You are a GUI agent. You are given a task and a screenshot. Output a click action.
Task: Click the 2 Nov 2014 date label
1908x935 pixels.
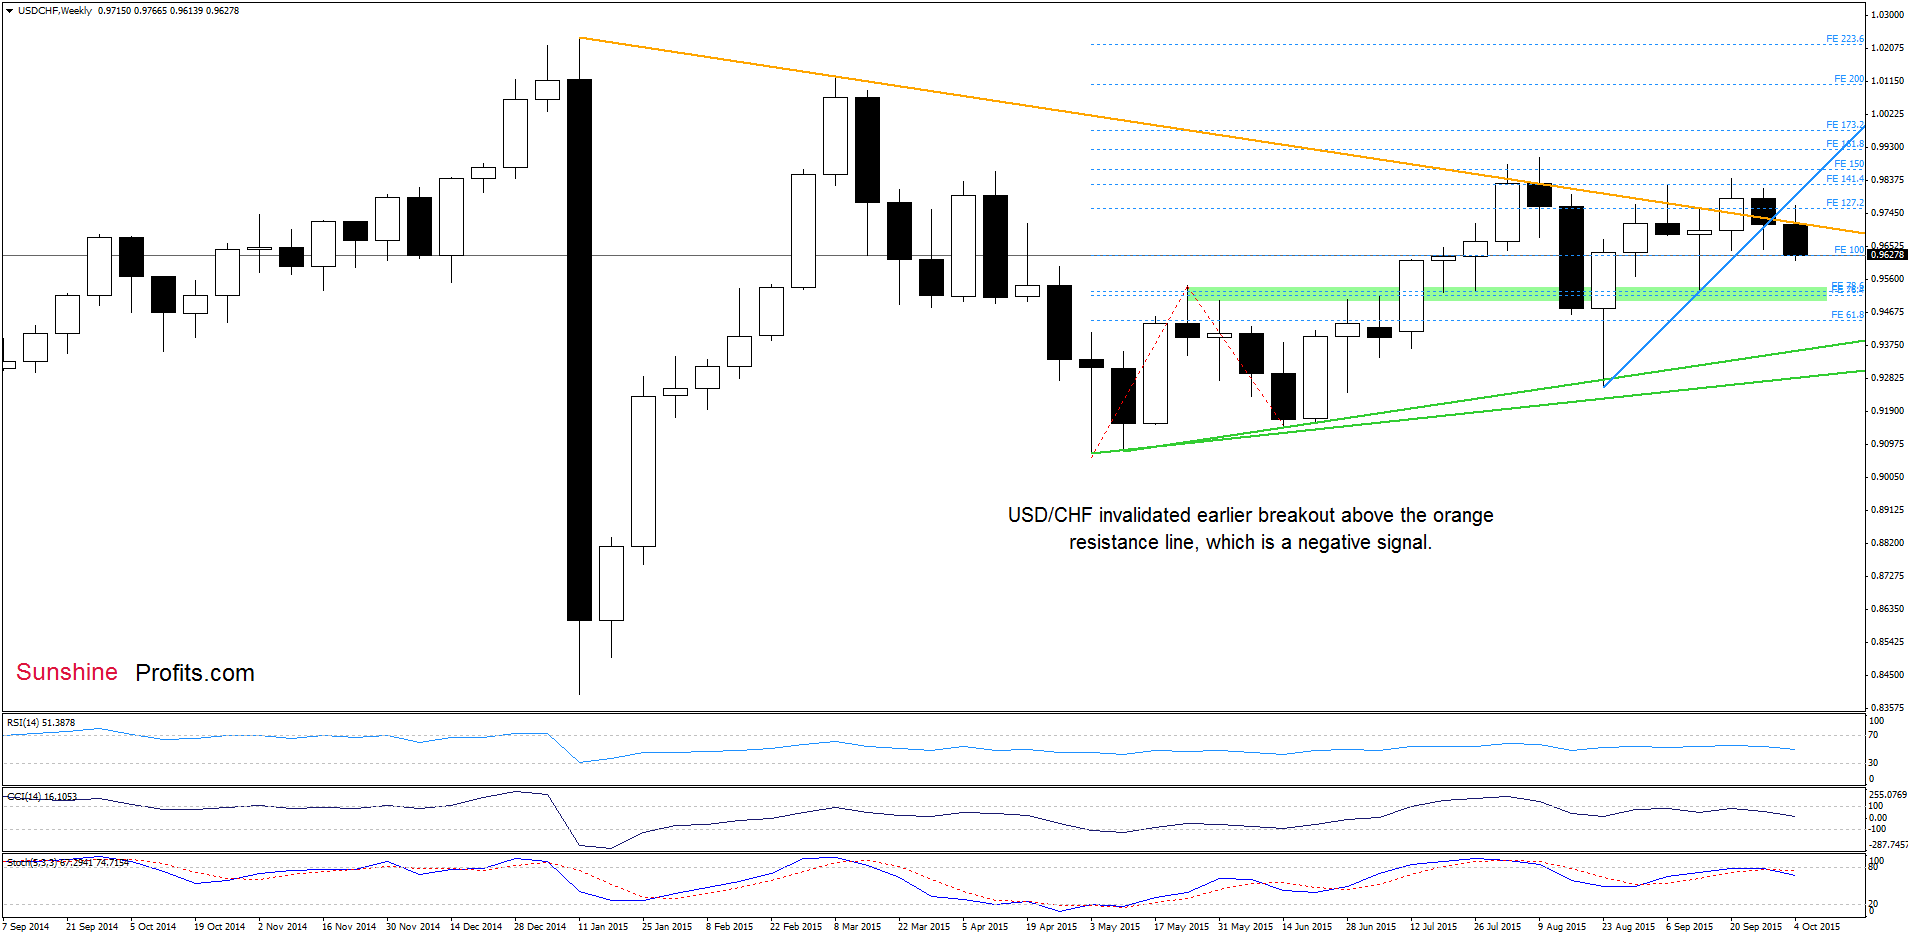(x=282, y=927)
